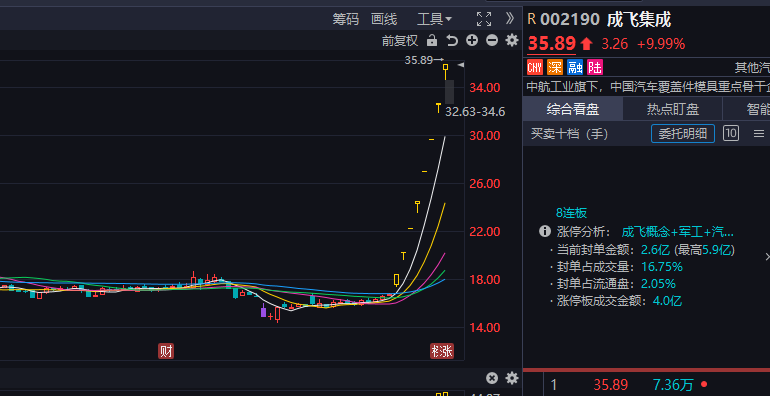The width and height of the screenshot is (770, 396).
Task: Click the 财 financial report marker
Action: pyautogui.click(x=166, y=351)
